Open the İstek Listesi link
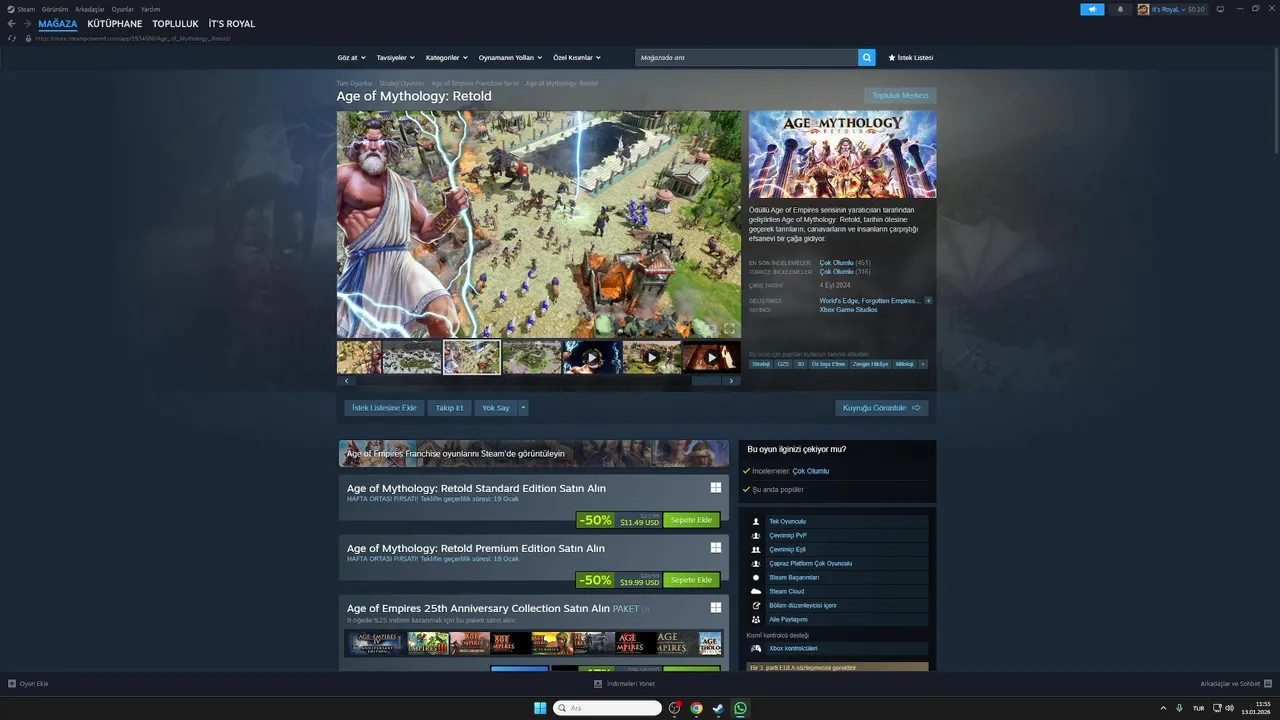The width and height of the screenshot is (1280, 720). (x=911, y=58)
